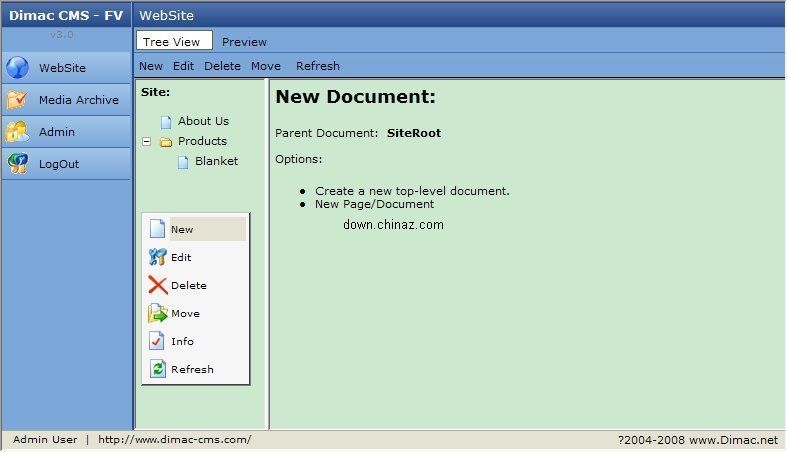Click the green Refresh arrows icon

pos(158,369)
